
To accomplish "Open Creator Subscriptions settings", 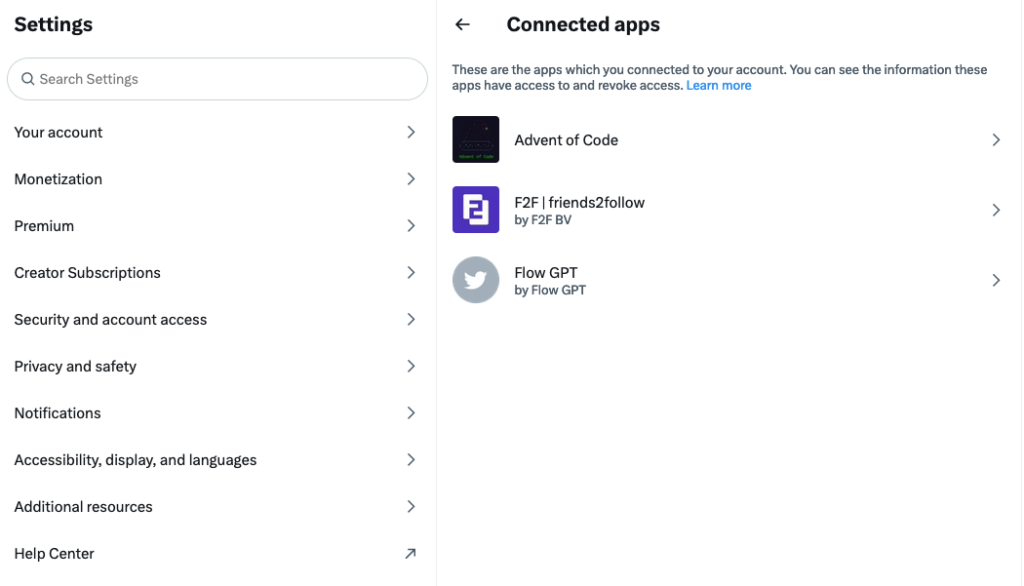I will [87, 273].
